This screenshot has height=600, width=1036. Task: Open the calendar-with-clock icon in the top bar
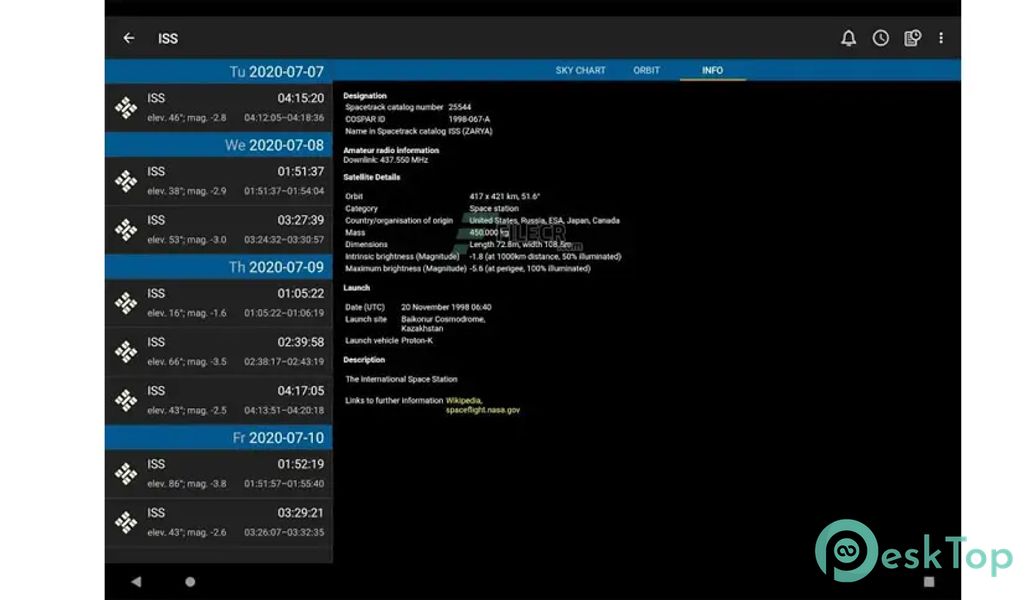912,38
